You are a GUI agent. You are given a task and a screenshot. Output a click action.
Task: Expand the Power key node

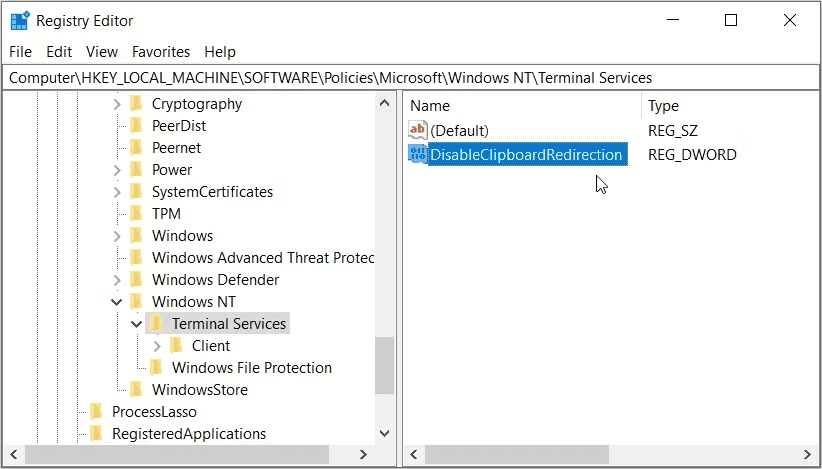coord(117,170)
